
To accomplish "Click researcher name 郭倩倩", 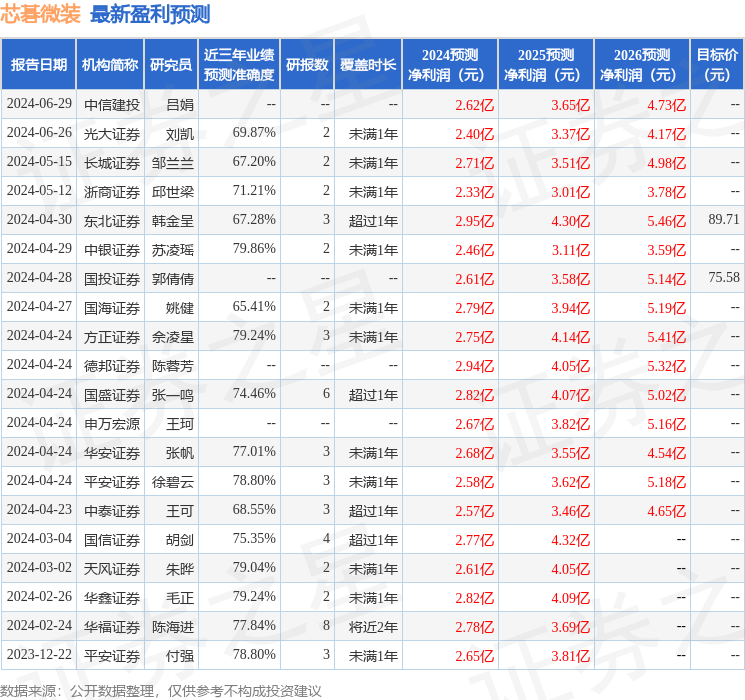I will 173,279.
